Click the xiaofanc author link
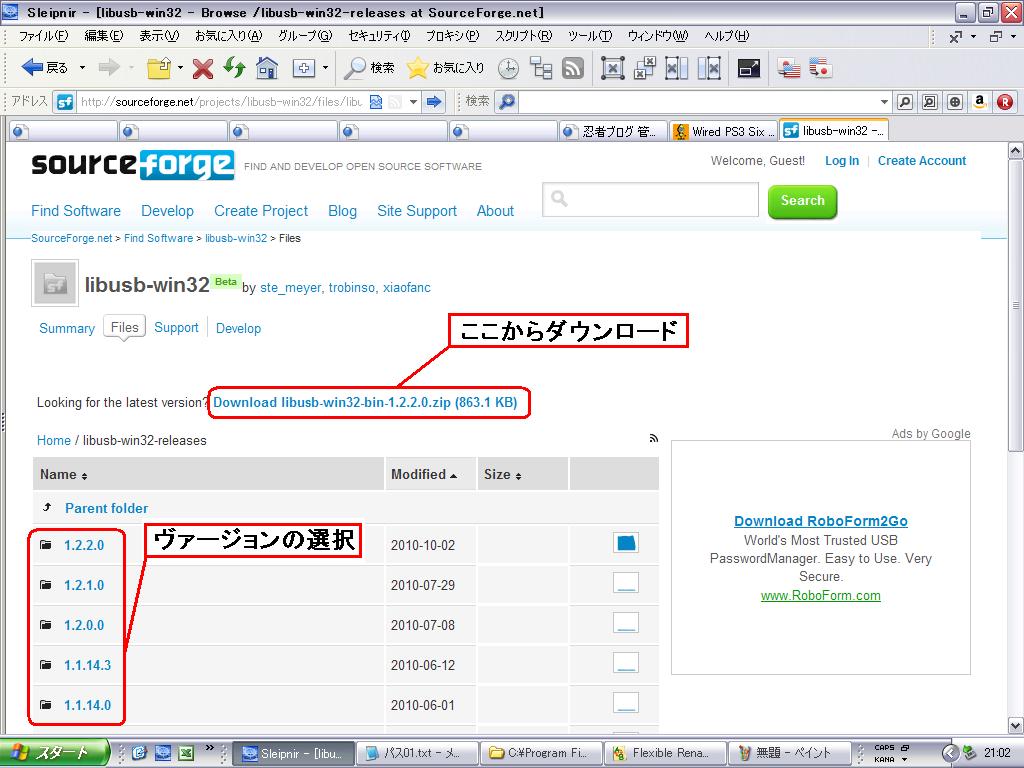The height and width of the screenshot is (768, 1024). (x=406, y=287)
